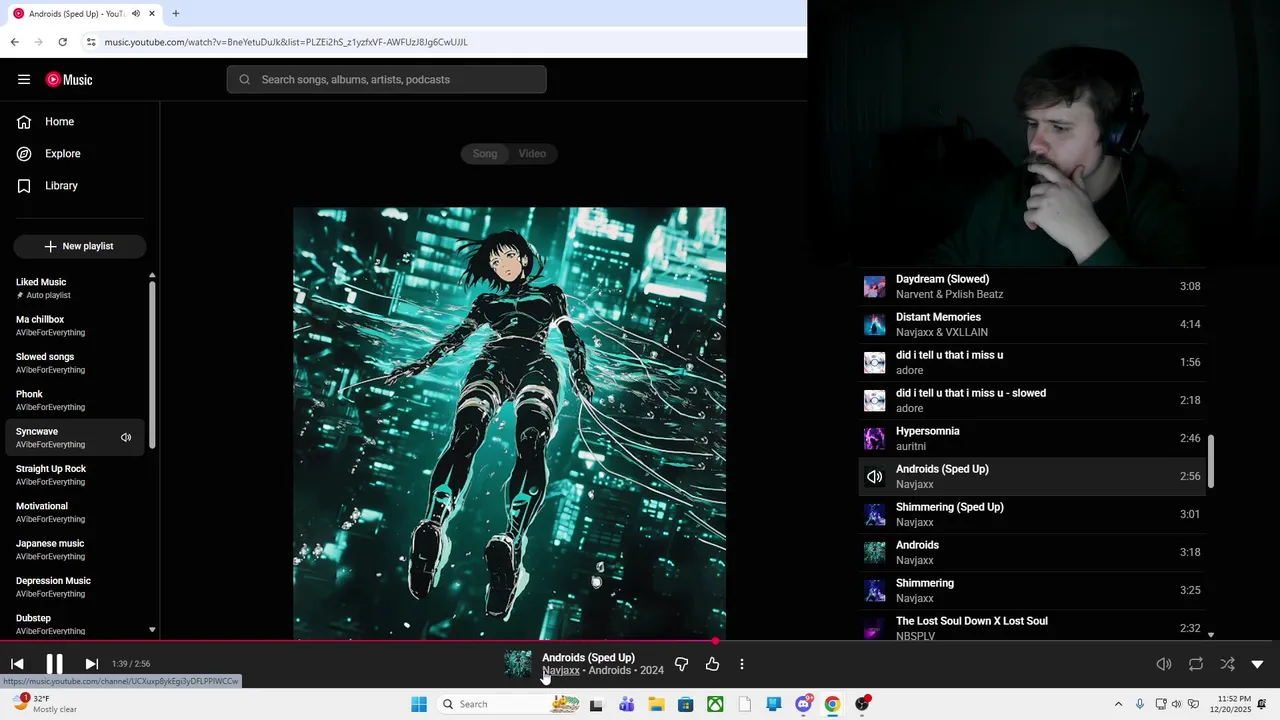The image size is (1280, 720).
Task: Open Straight Up Rock playlist
Action: [x=75, y=475]
